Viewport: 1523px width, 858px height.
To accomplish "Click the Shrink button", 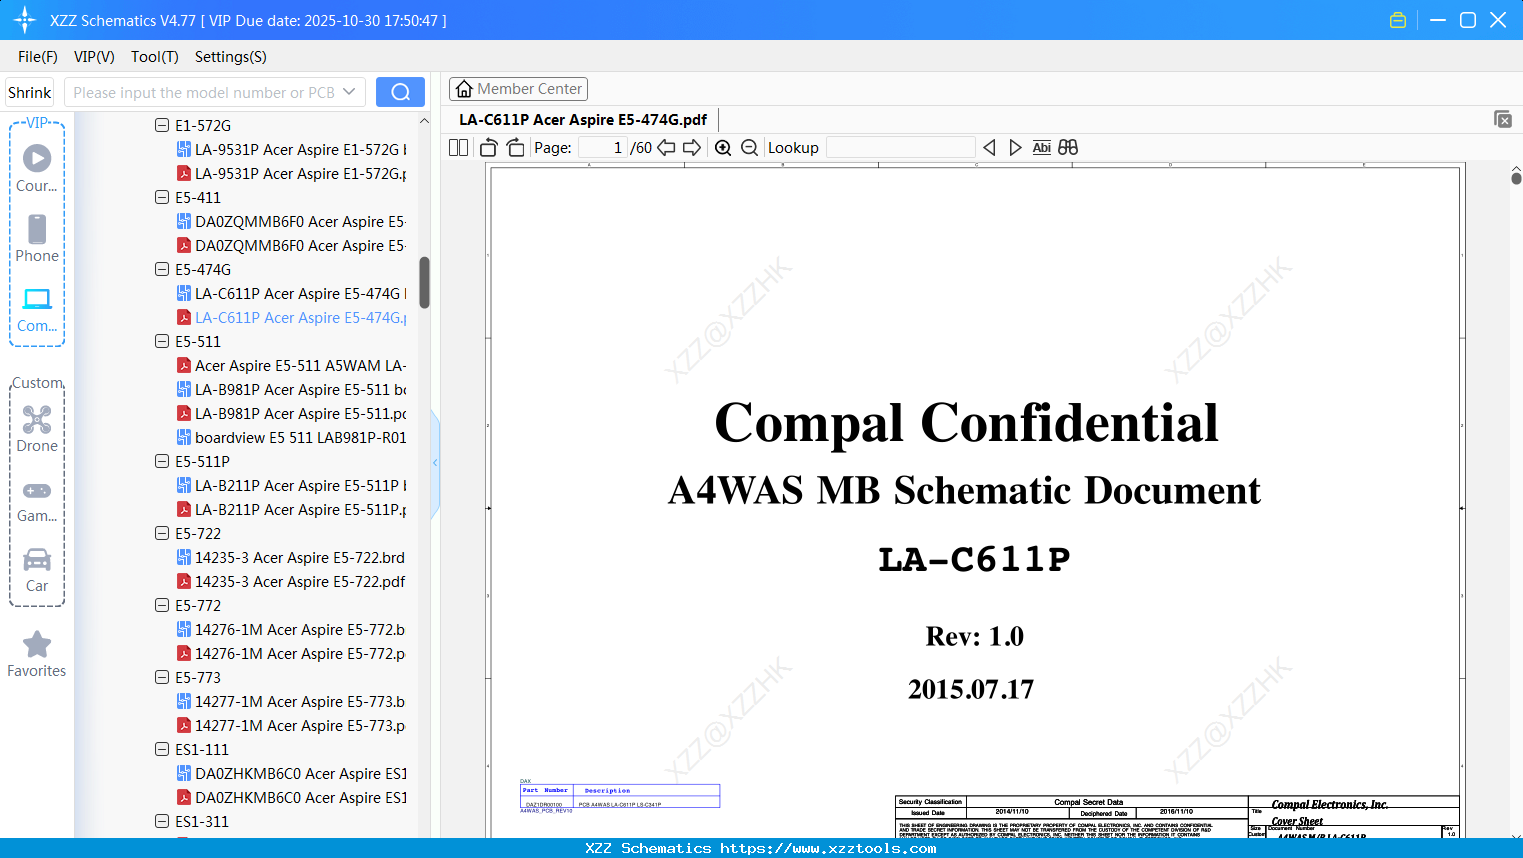I will point(30,92).
